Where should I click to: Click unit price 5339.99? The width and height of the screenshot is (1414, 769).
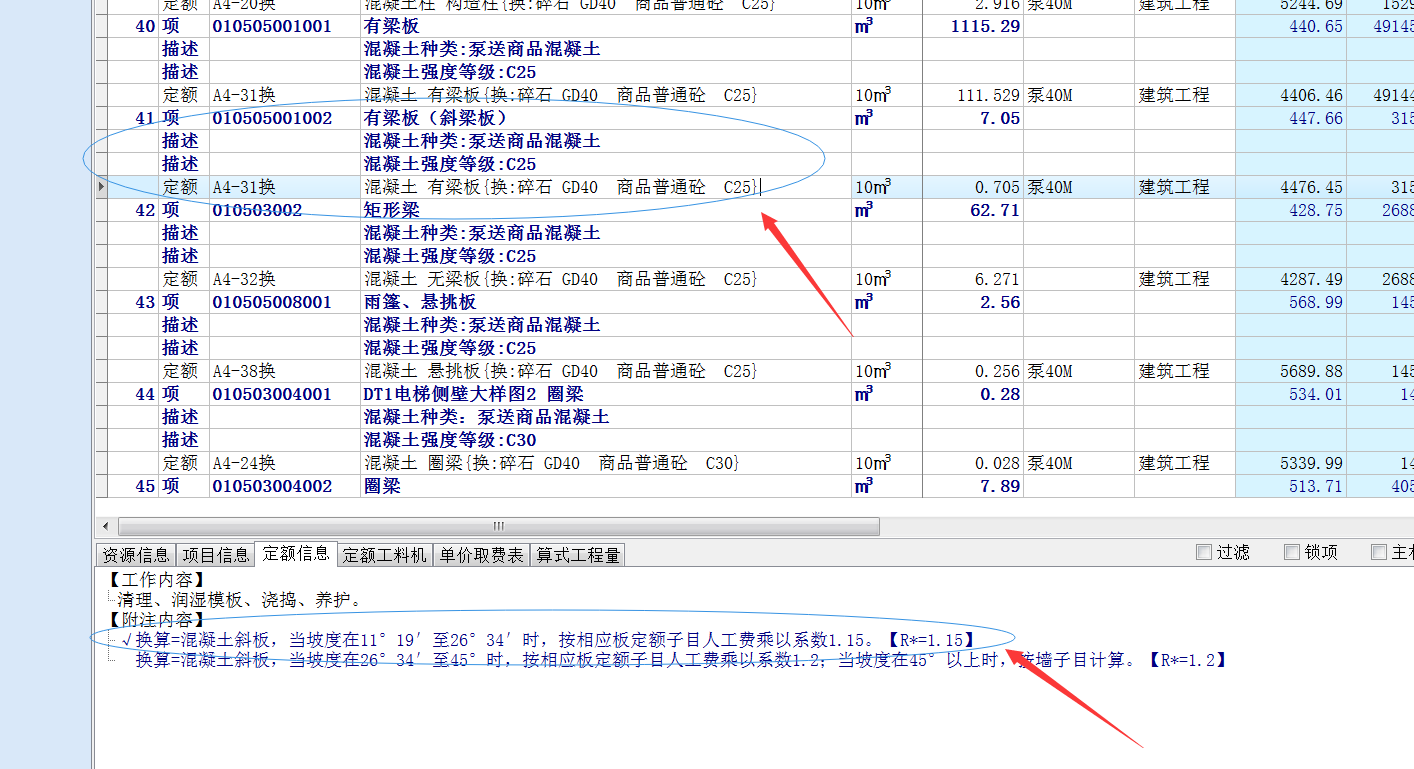click(1311, 463)
